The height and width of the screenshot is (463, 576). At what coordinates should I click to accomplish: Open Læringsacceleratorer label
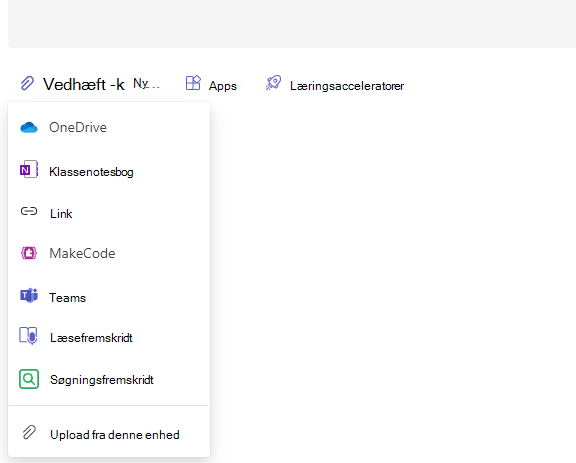347,86
